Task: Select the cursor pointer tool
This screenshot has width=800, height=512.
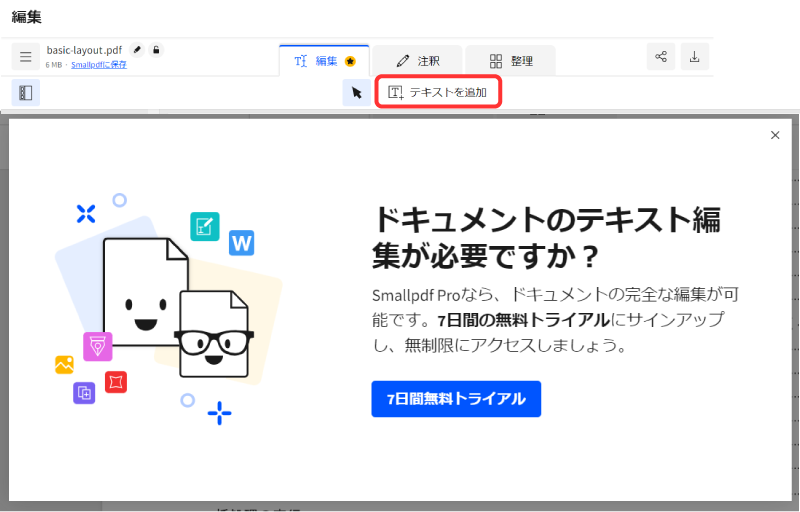Action: click(357, 93)
